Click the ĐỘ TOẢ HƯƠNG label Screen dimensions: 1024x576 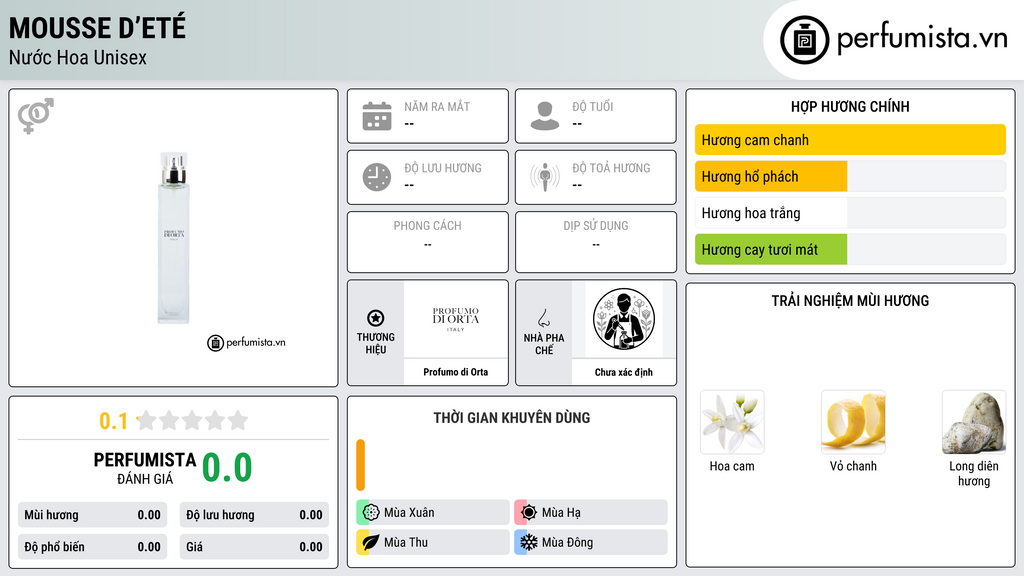pyautogui.click(x=611, y=168)
